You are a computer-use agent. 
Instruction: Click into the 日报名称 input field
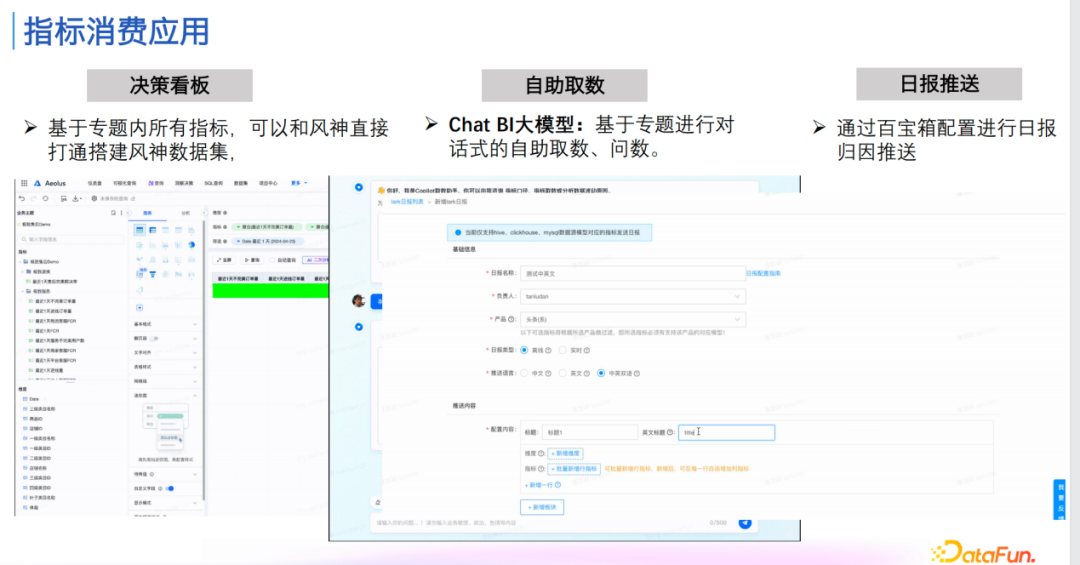632,274
